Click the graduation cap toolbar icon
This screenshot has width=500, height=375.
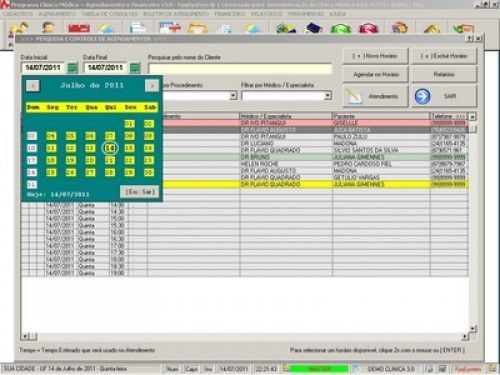313,29
